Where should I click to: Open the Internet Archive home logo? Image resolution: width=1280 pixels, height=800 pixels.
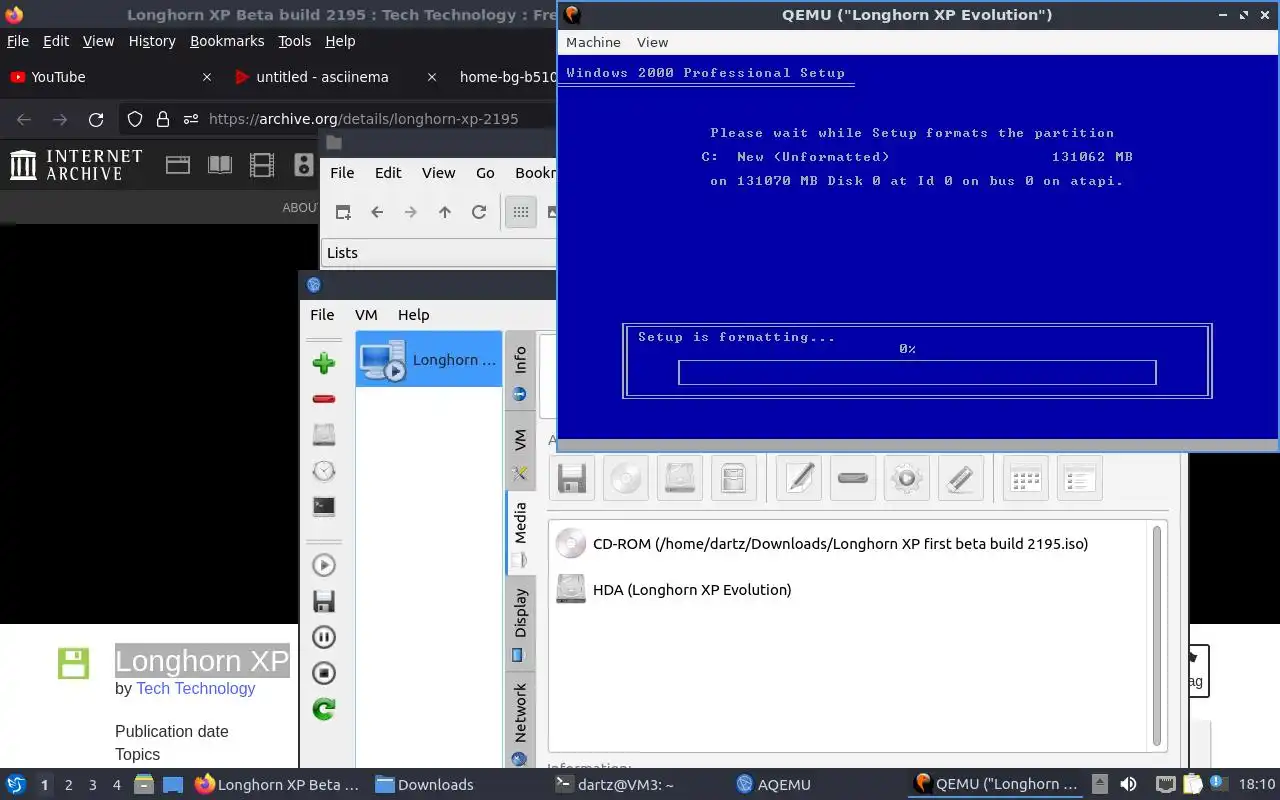[x=76, y=165]
